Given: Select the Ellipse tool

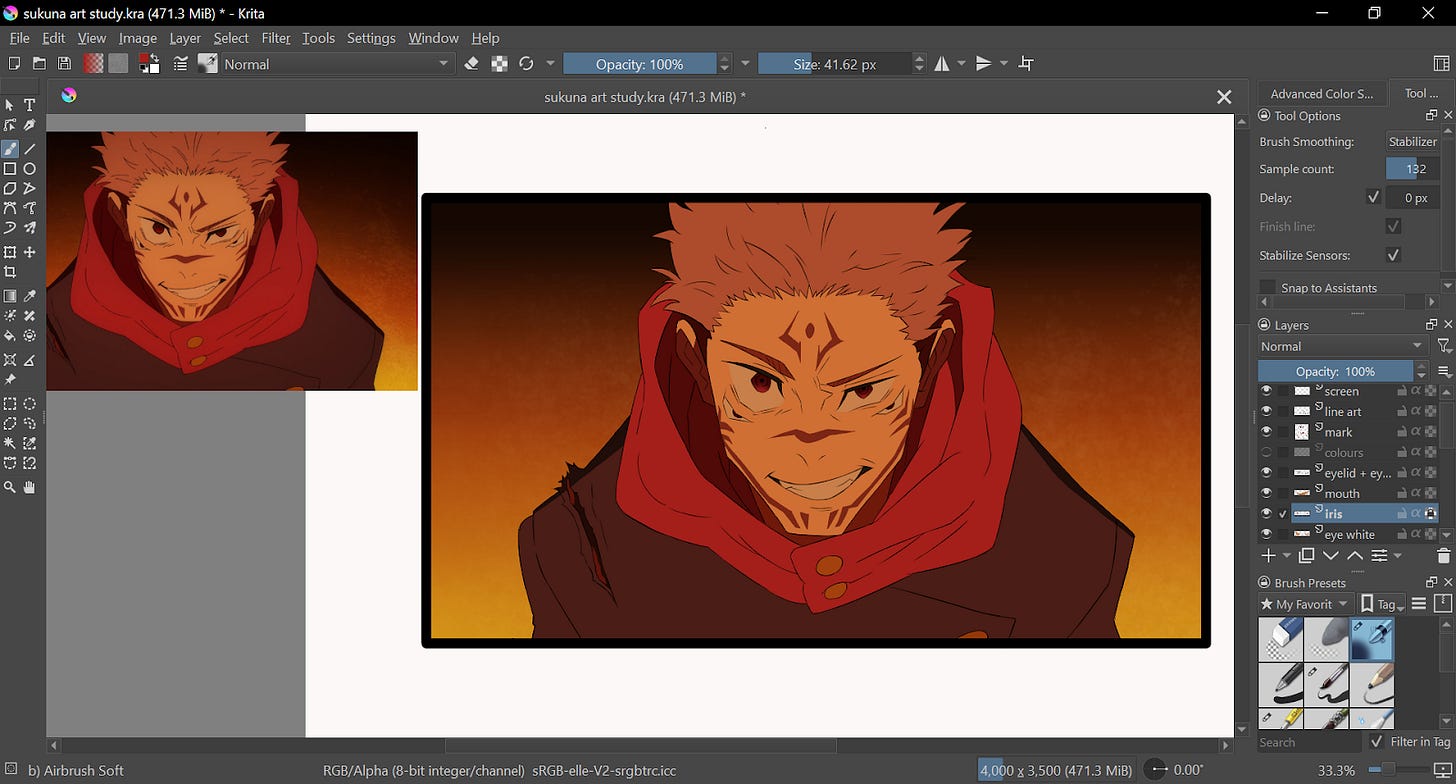Looking at the screenshot, I should click(x=30, y=169).
